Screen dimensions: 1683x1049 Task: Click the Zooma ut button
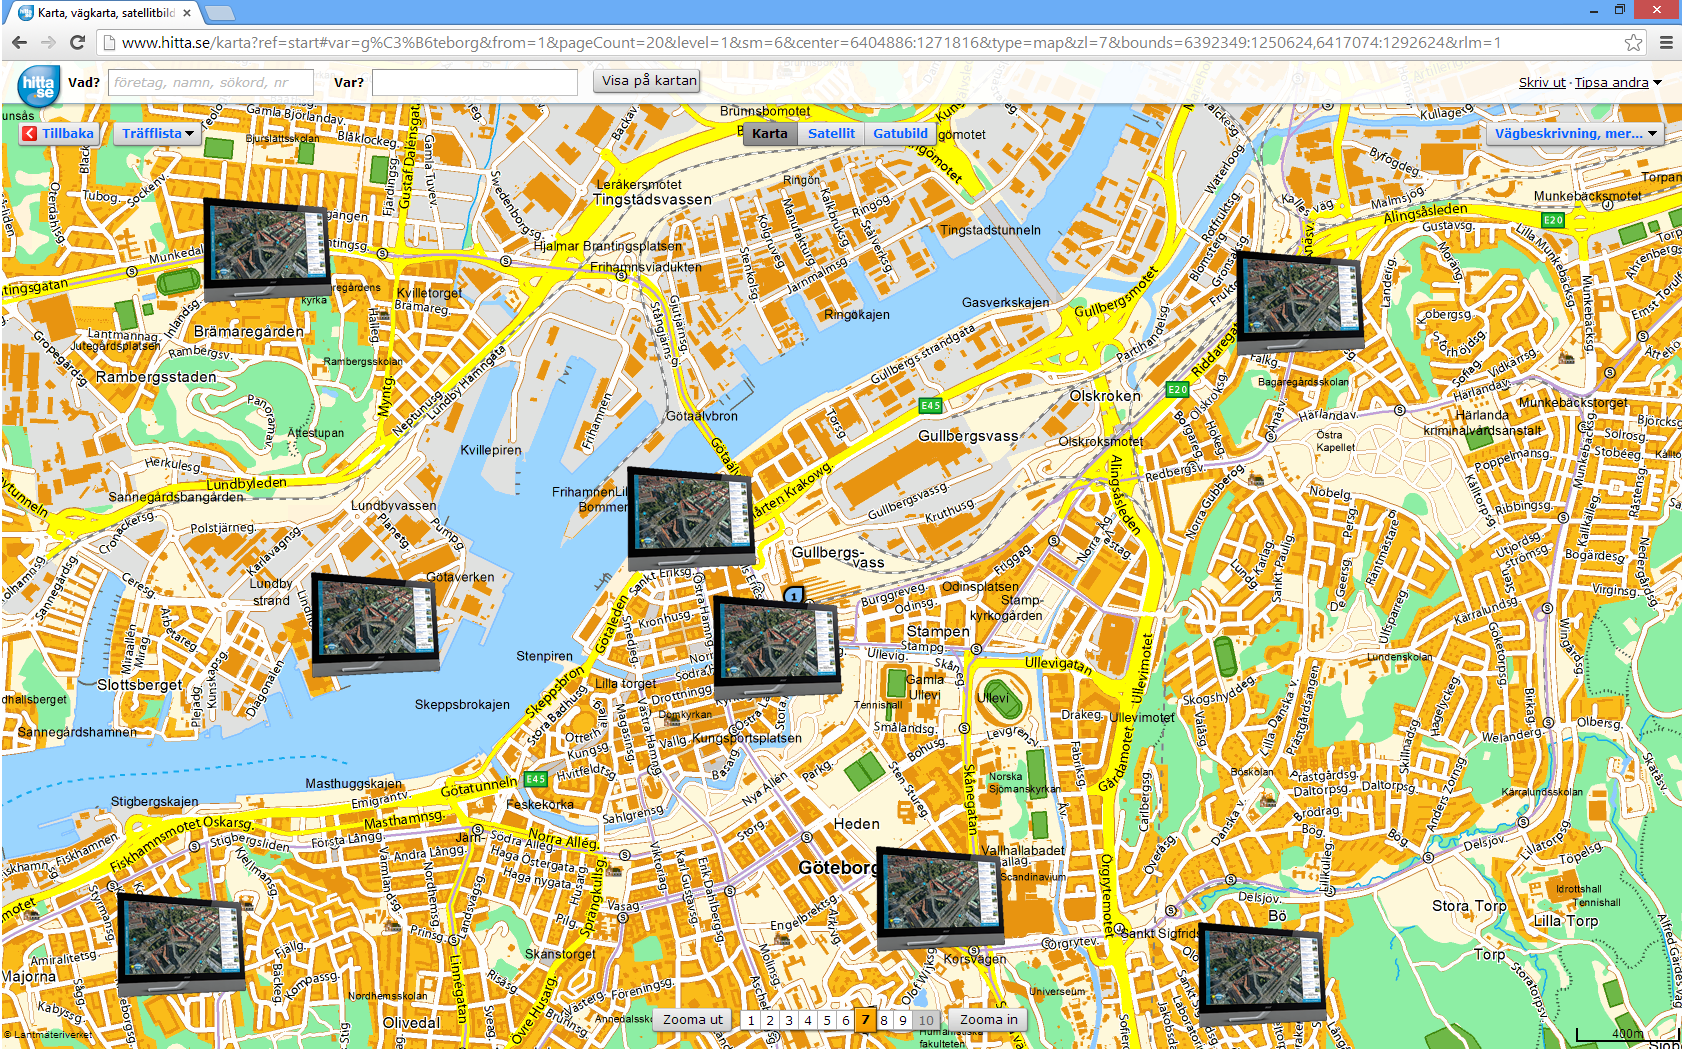[x=692, y=1020]
